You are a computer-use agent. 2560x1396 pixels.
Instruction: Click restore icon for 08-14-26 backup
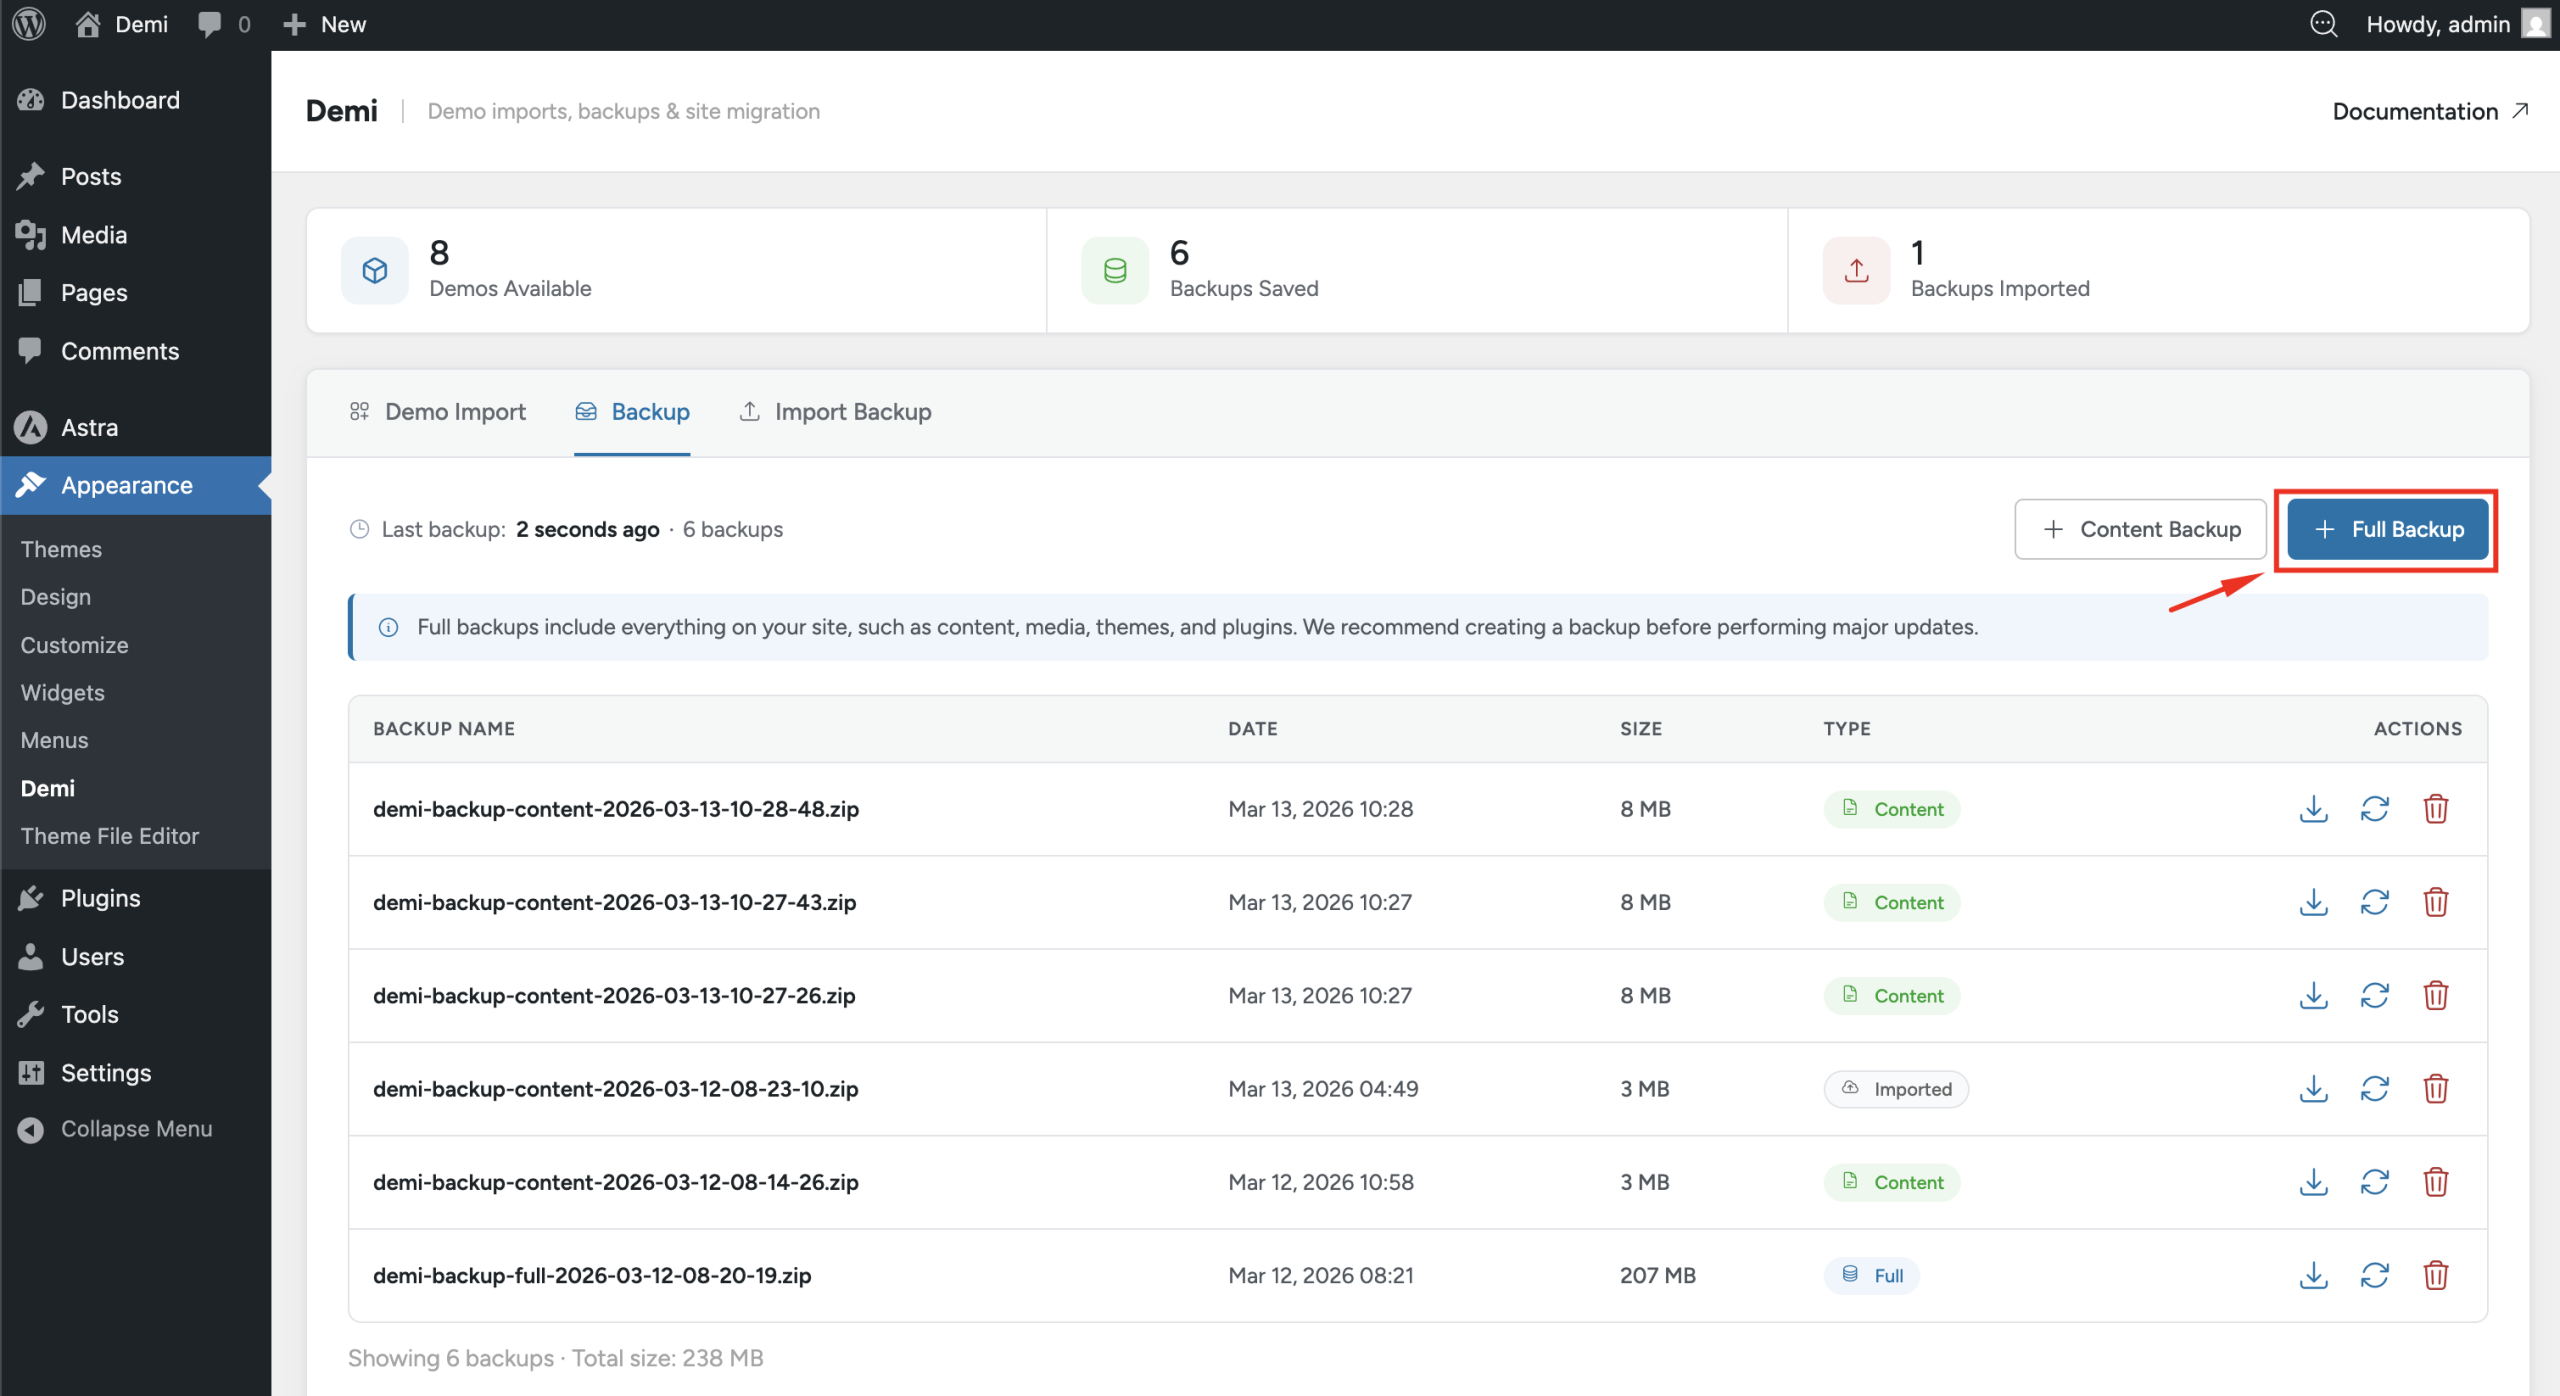(x=2374, y=1182)
